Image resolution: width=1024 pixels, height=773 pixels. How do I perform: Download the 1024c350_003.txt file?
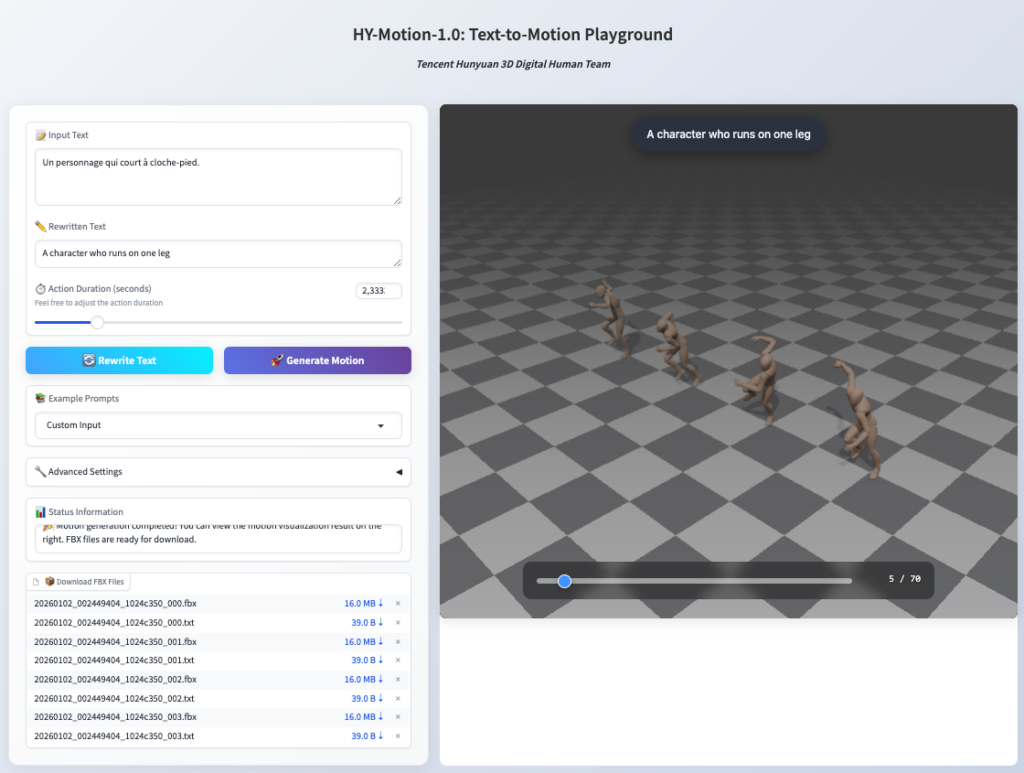click(364, 736)
